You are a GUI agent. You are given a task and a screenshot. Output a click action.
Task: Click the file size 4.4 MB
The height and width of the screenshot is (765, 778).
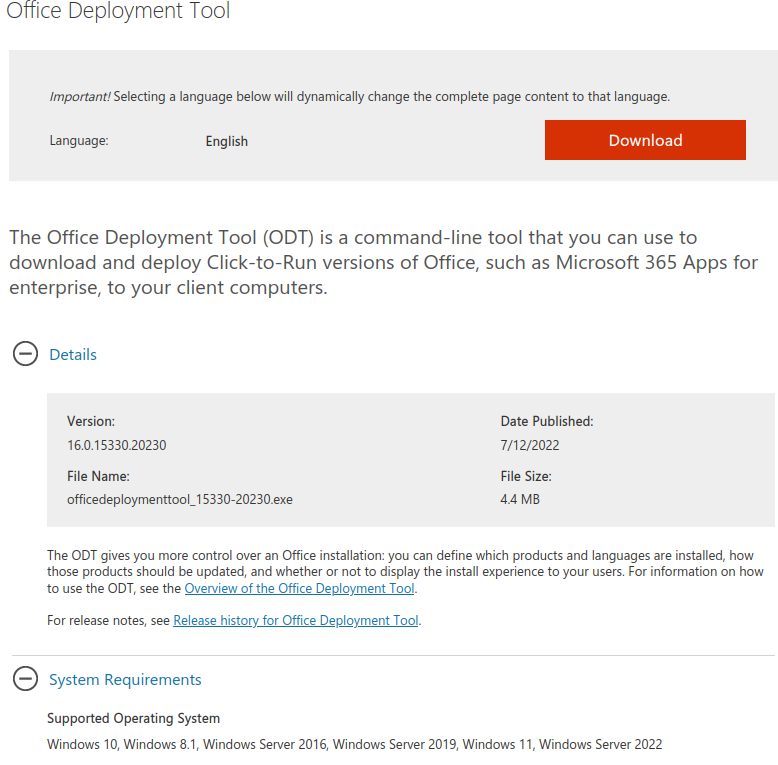(x=519, y=499)
